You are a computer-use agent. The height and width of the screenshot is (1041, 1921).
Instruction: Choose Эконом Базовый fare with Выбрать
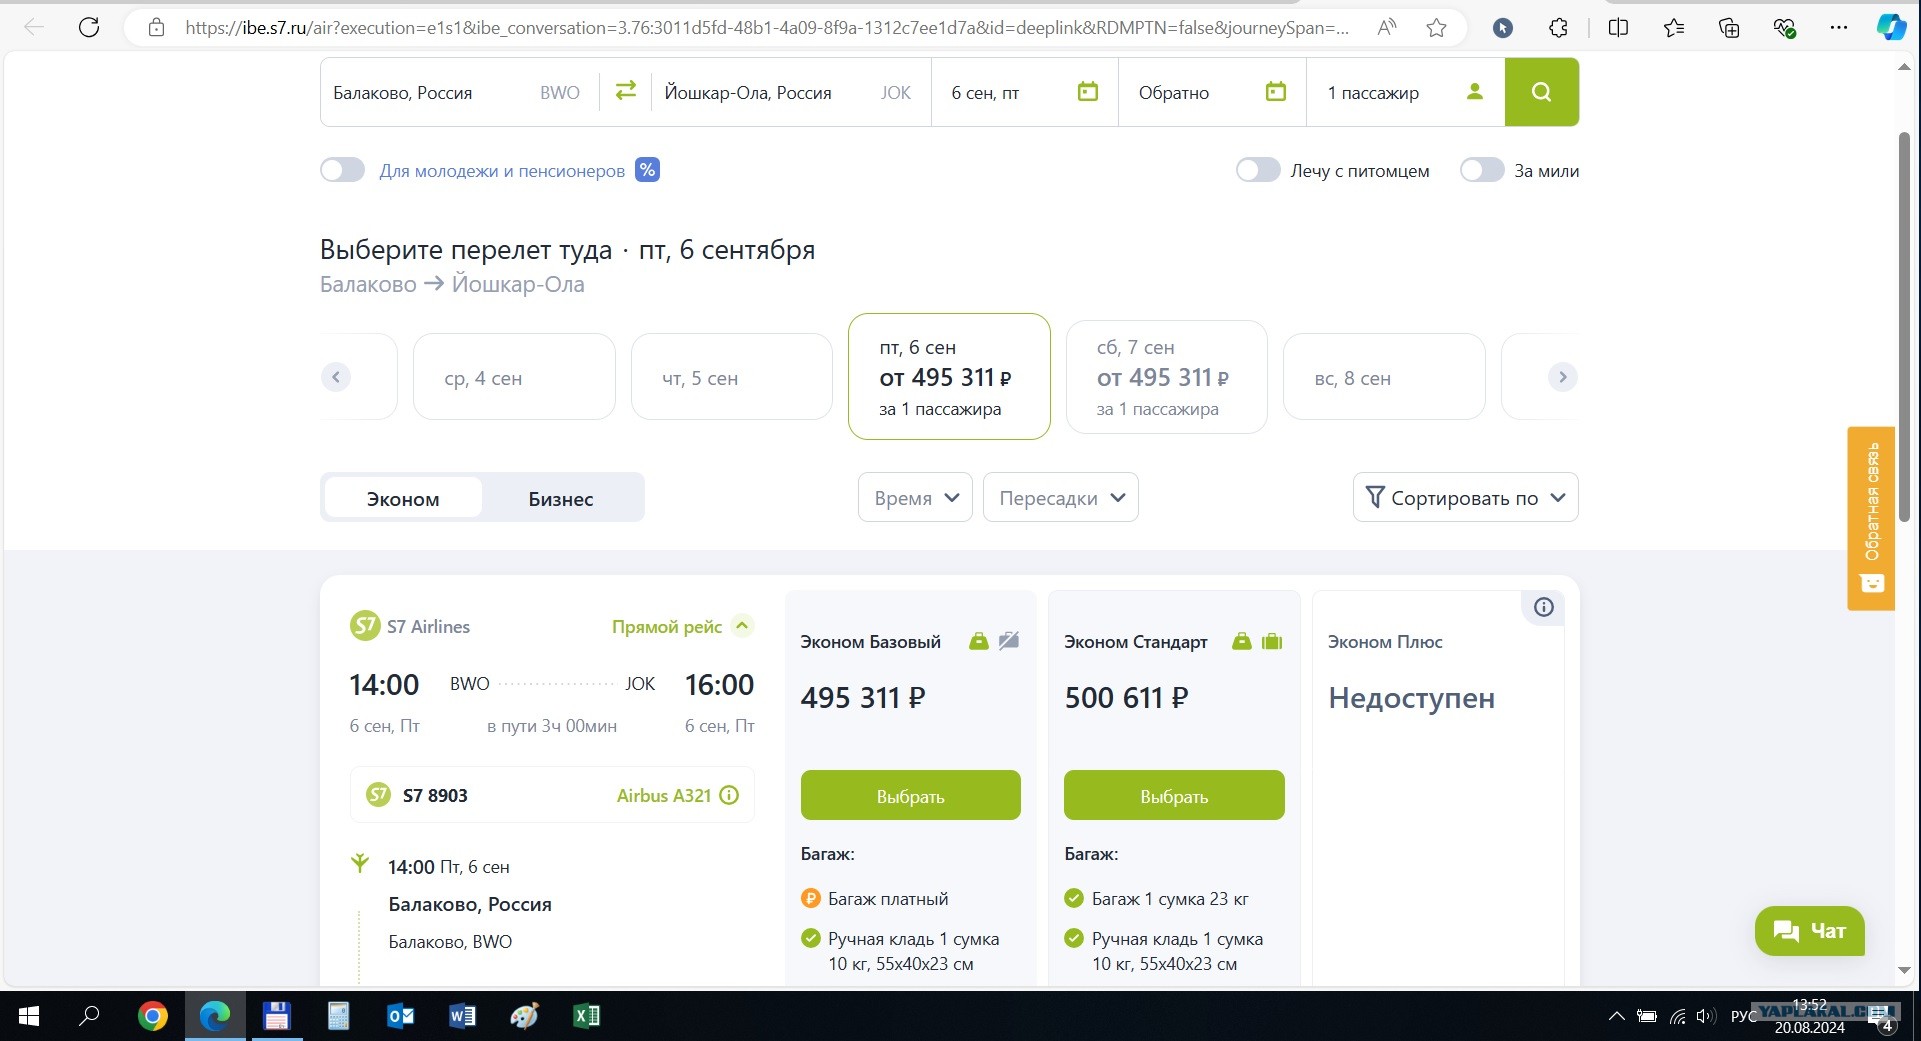click(x=910, y=796)
